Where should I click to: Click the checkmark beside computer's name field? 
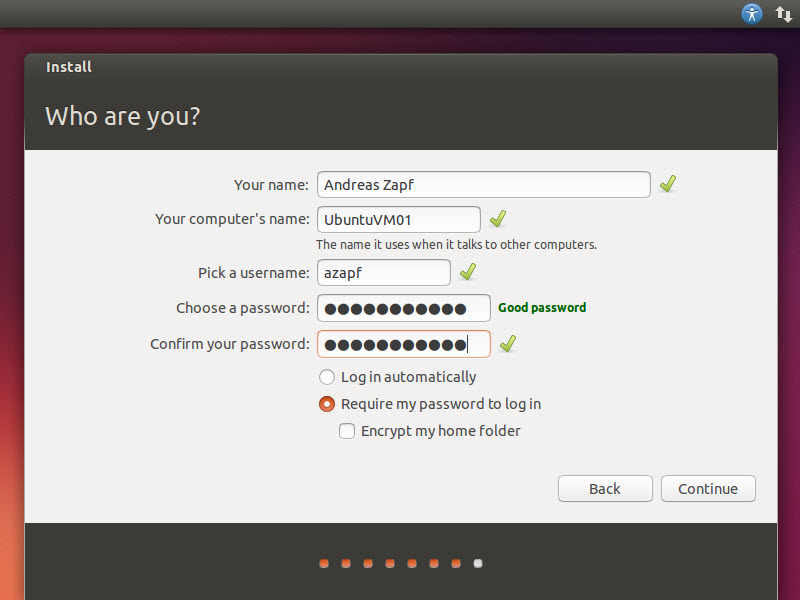[x=498, y=219]
